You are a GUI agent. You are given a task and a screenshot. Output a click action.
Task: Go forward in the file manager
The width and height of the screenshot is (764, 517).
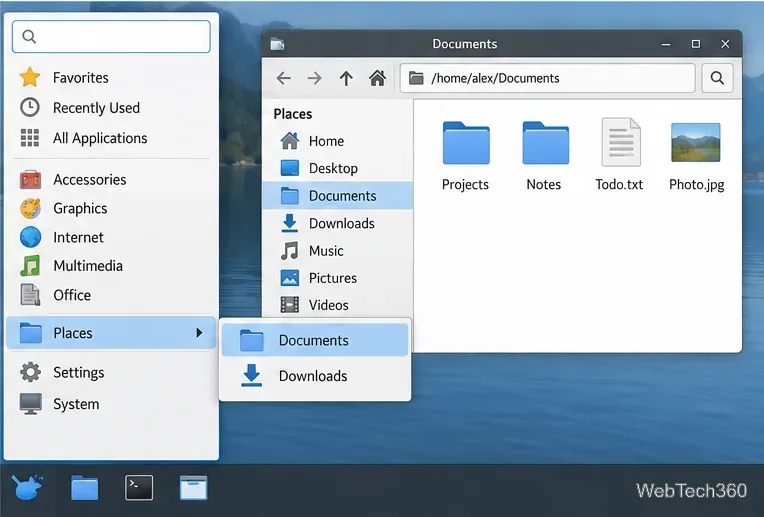click(x=314, y=78)
